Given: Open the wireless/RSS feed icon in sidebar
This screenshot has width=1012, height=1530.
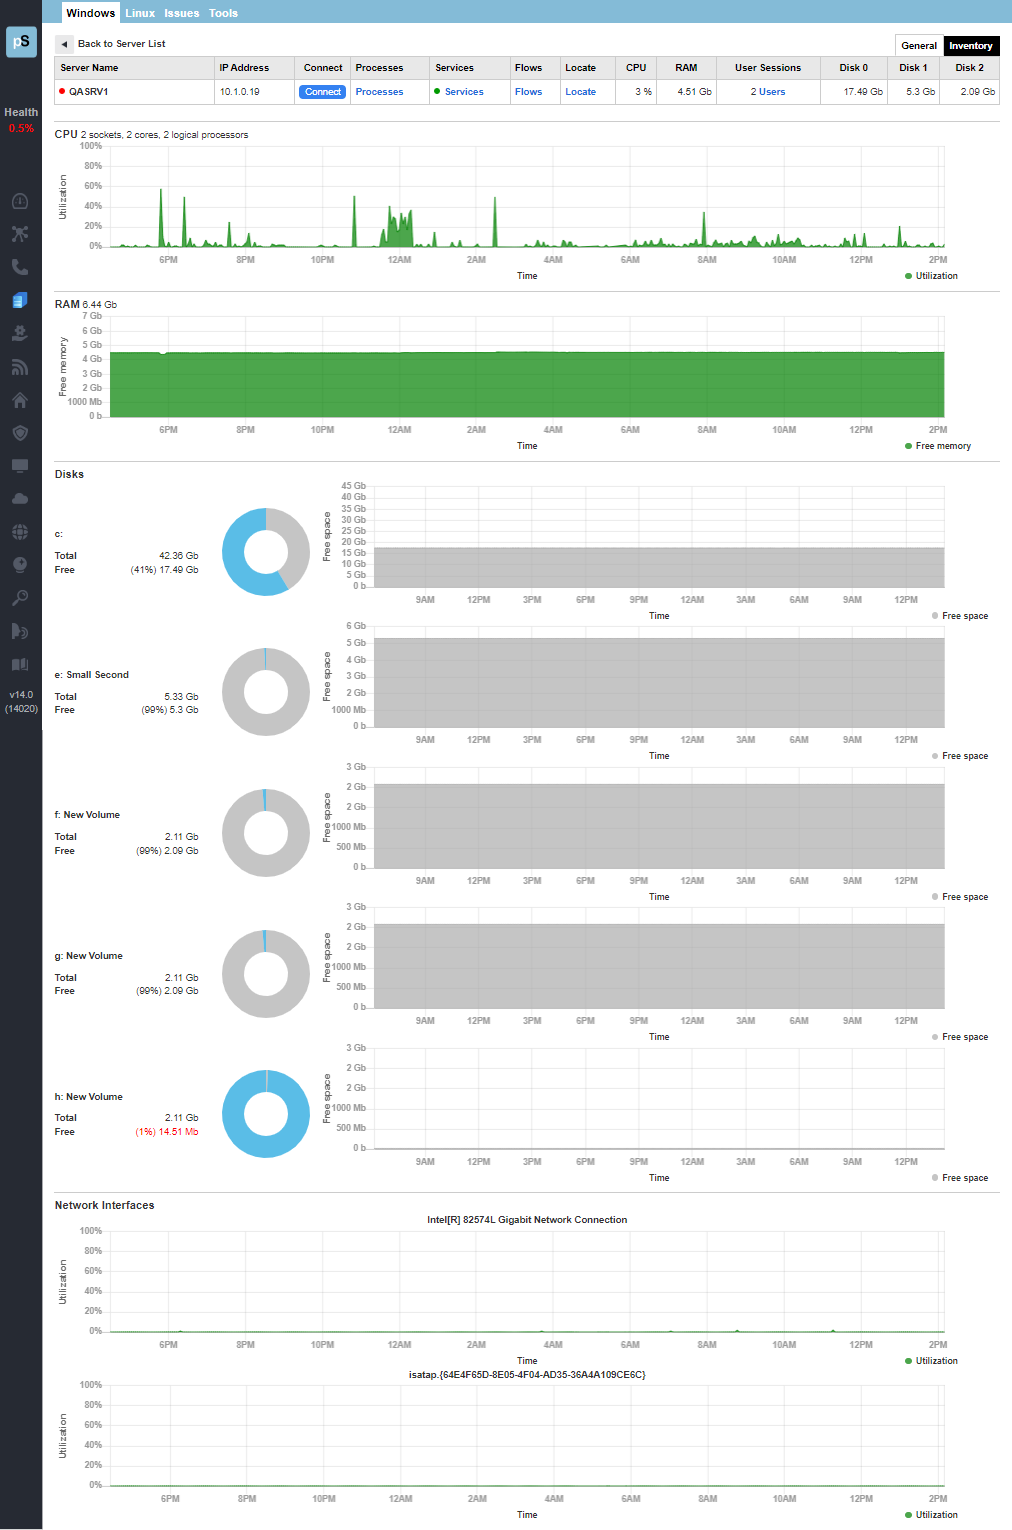Looking at the screenshot, I should pyautogui.click(x=20, y=366).
